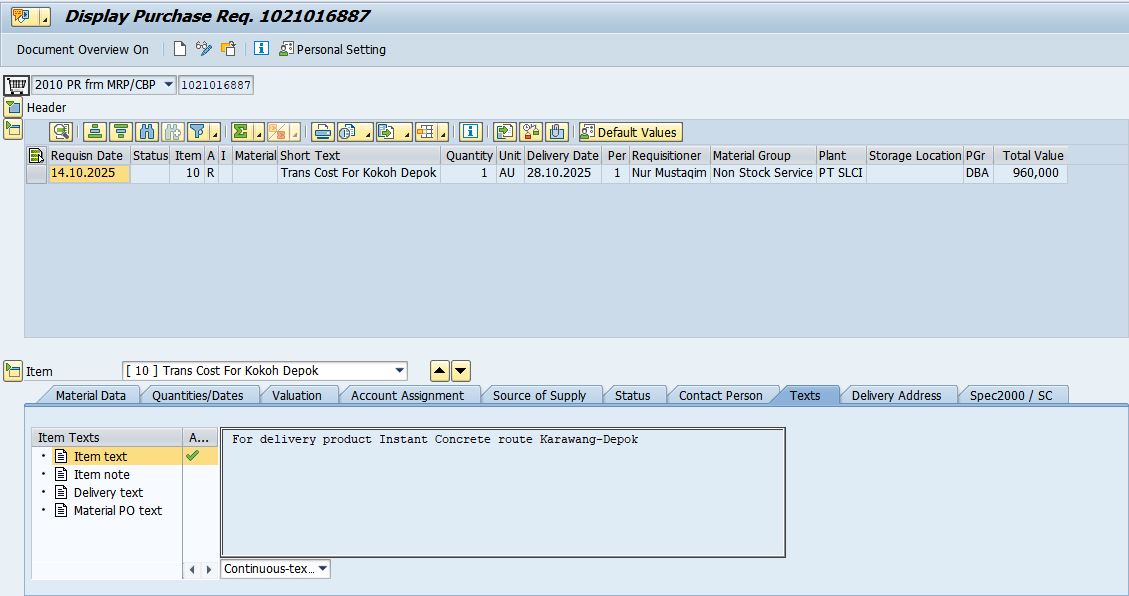Click the Default Values button

point(629,132)
